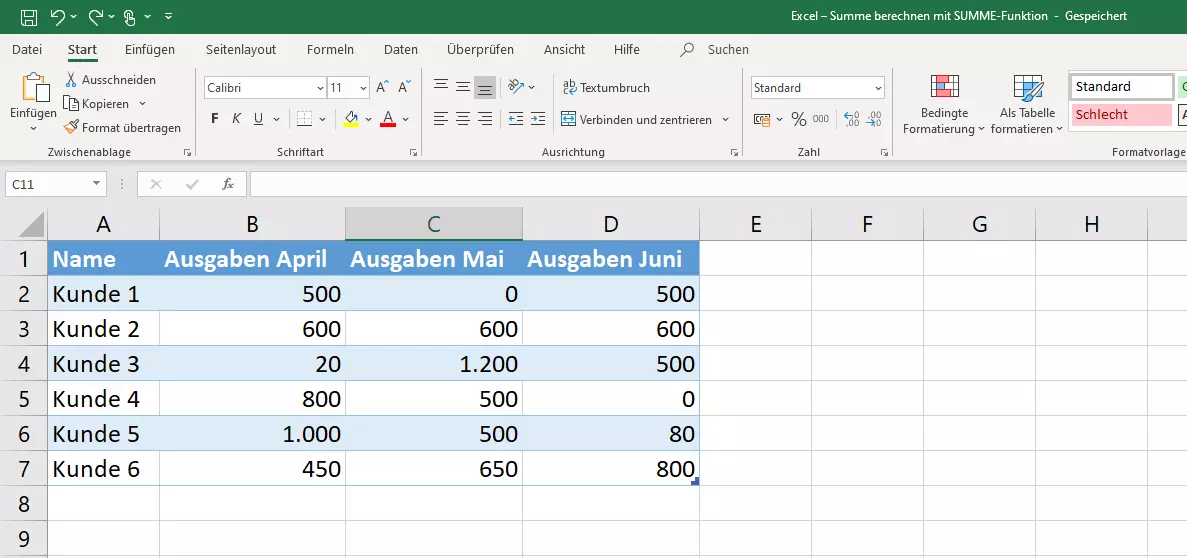1187x558 pixels.
Task: Remove a decimal place
Action: [x=874, y=119]
